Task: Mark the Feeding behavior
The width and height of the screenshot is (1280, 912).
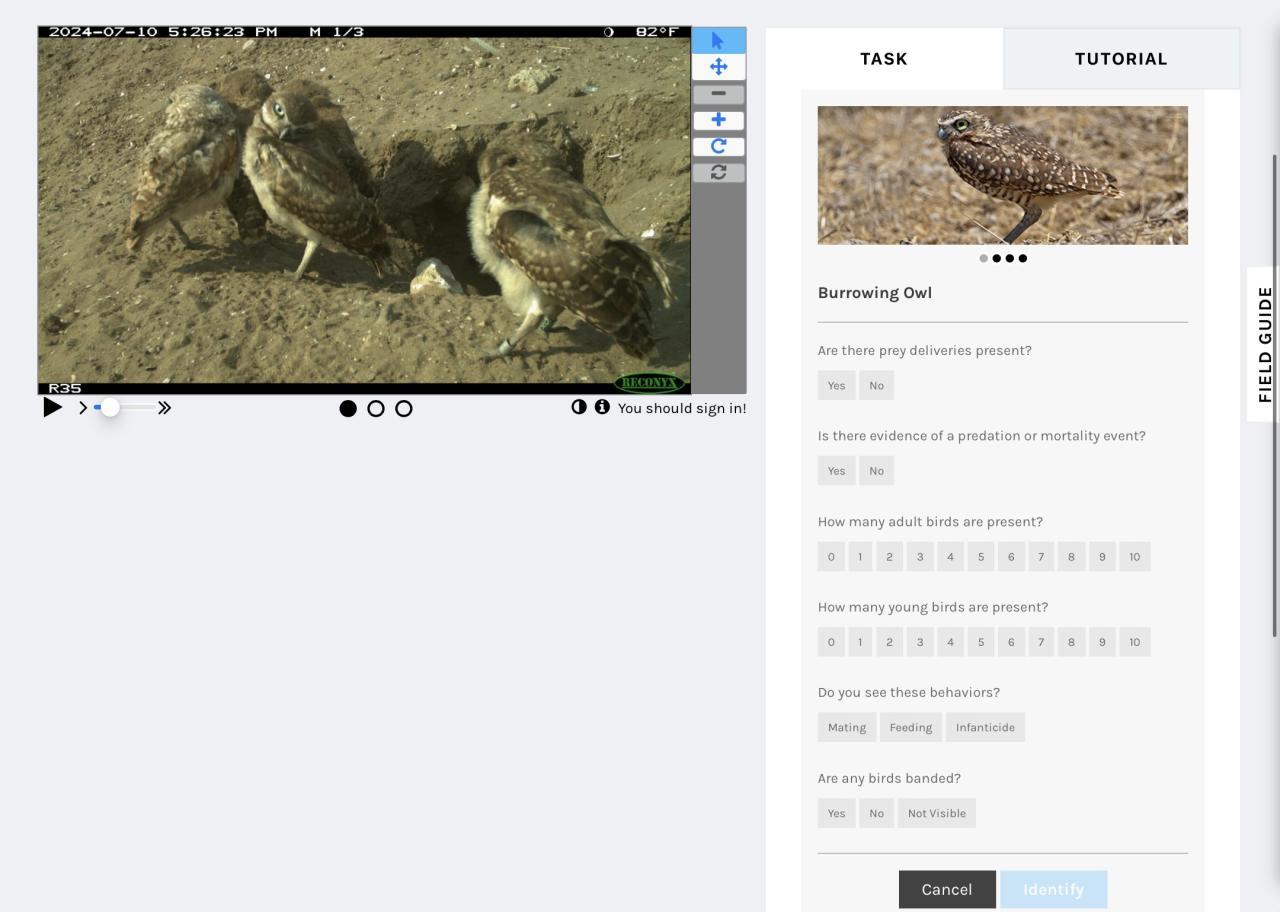Action: point(911,727)
